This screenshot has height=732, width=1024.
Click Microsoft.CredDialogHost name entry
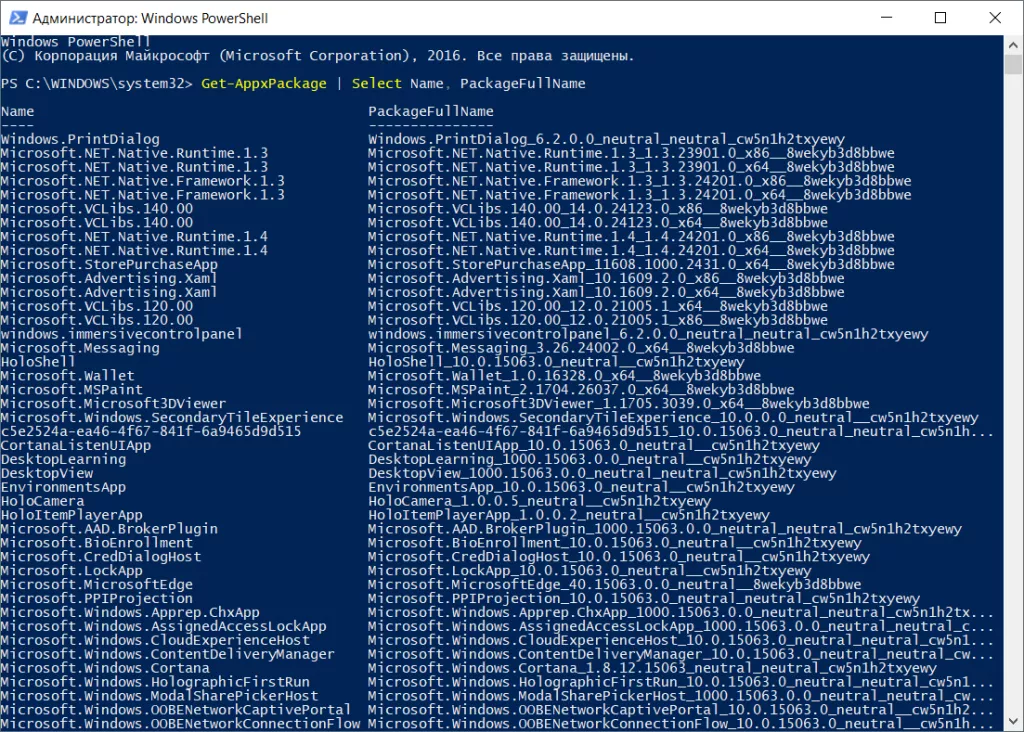click(101, 557)
